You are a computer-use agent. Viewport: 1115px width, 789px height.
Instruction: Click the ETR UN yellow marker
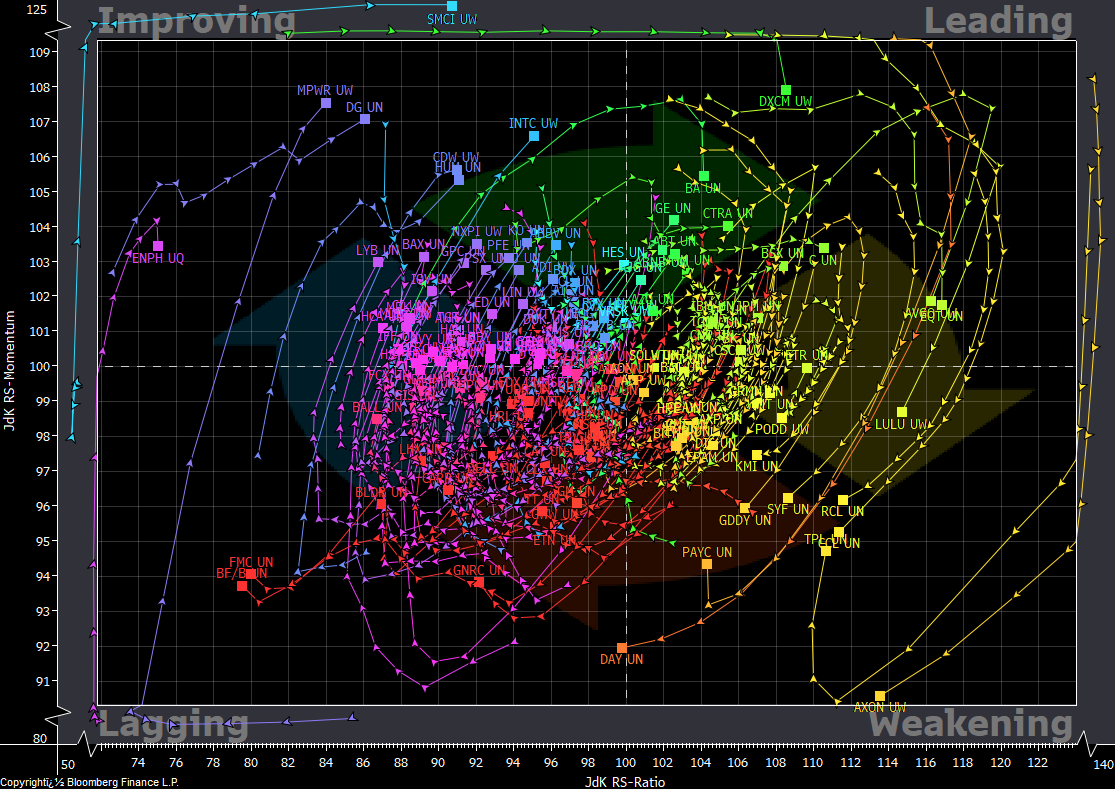(x=806, y=368)
